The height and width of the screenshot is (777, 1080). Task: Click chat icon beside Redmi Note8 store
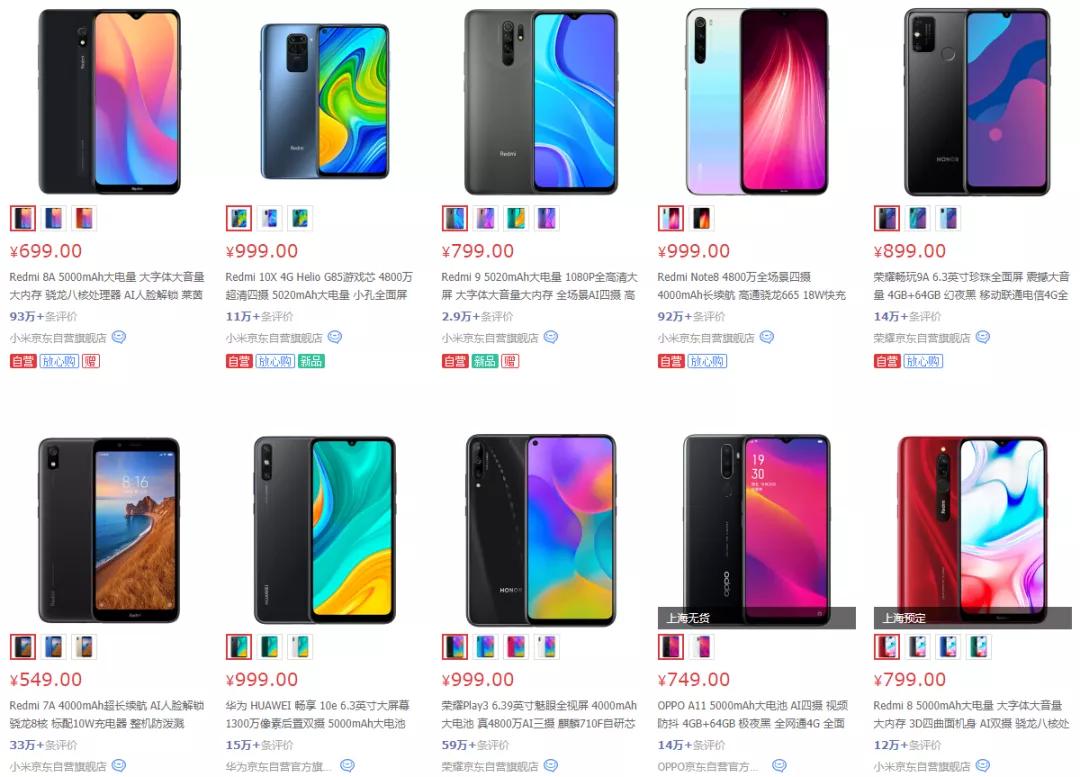pyautogui.click(x=767, y=338)
